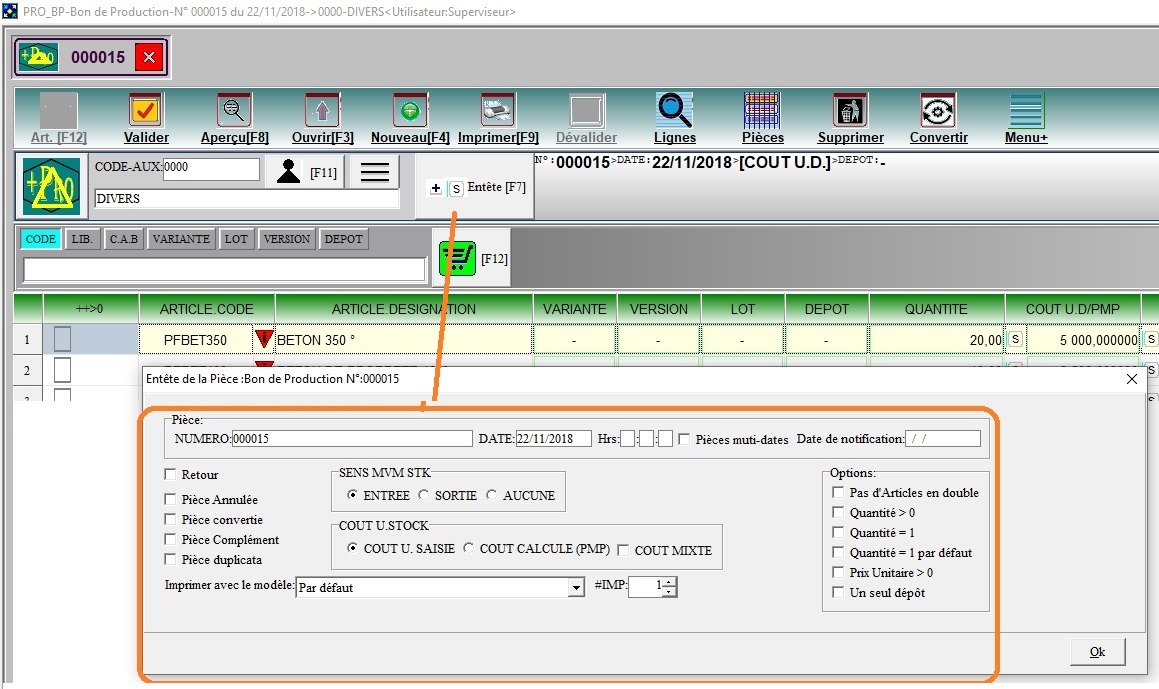Select the C.A.B search tab
The image size is (1159, 689).
pos(124,239)
